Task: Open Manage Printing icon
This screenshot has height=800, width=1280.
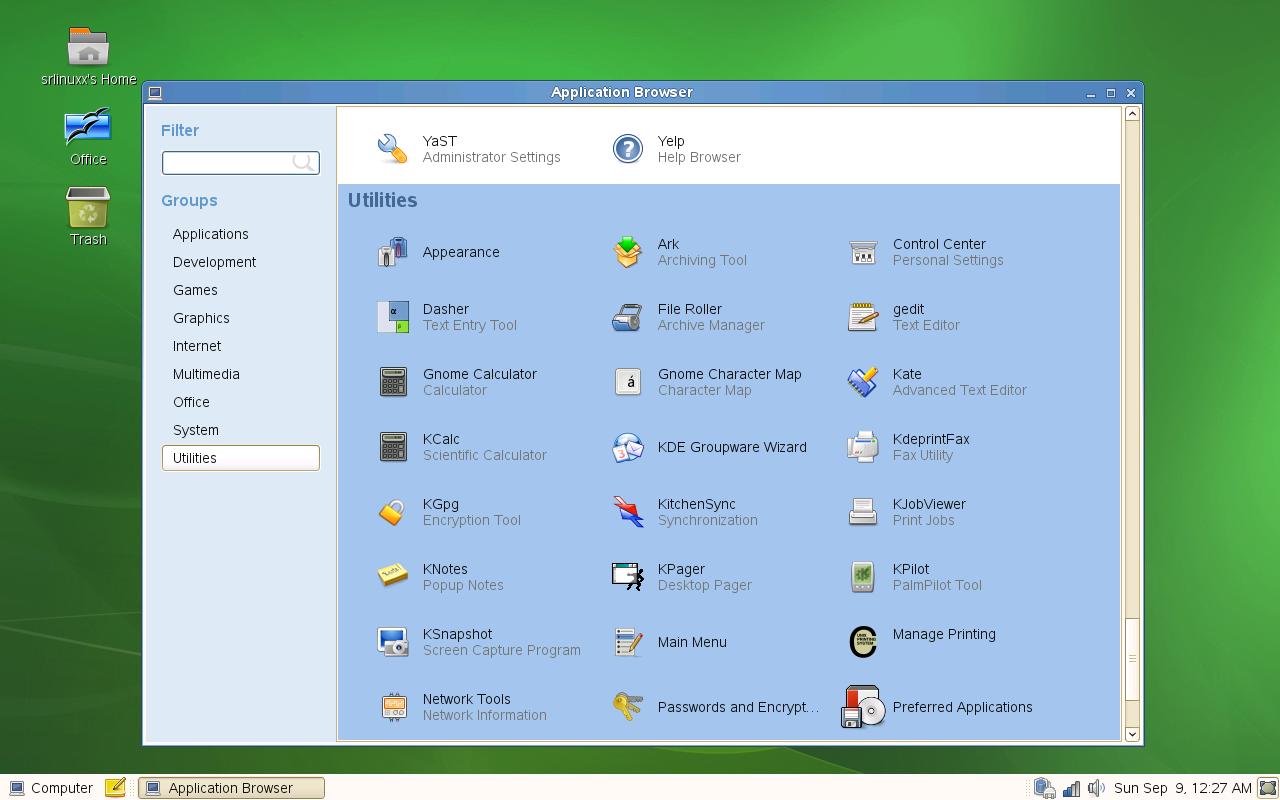Action: click(x=862, y=642)
